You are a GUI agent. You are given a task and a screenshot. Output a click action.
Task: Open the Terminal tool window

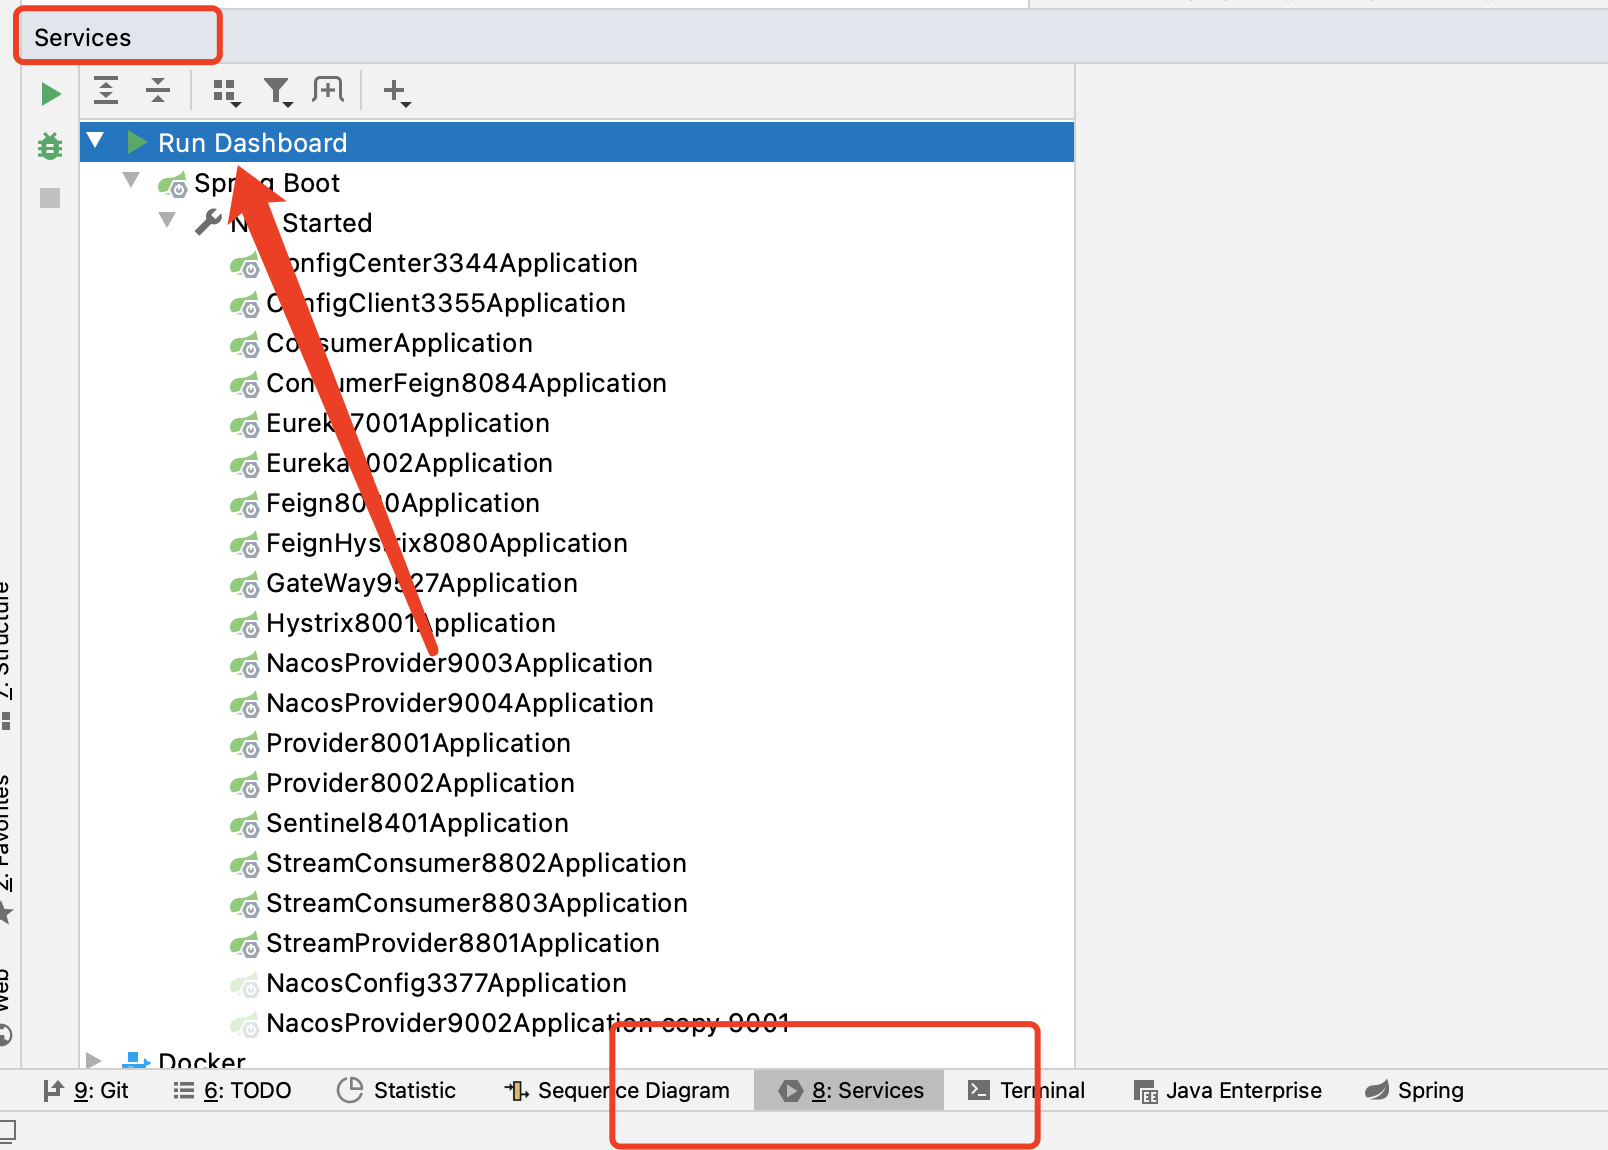[1027, 1090]
